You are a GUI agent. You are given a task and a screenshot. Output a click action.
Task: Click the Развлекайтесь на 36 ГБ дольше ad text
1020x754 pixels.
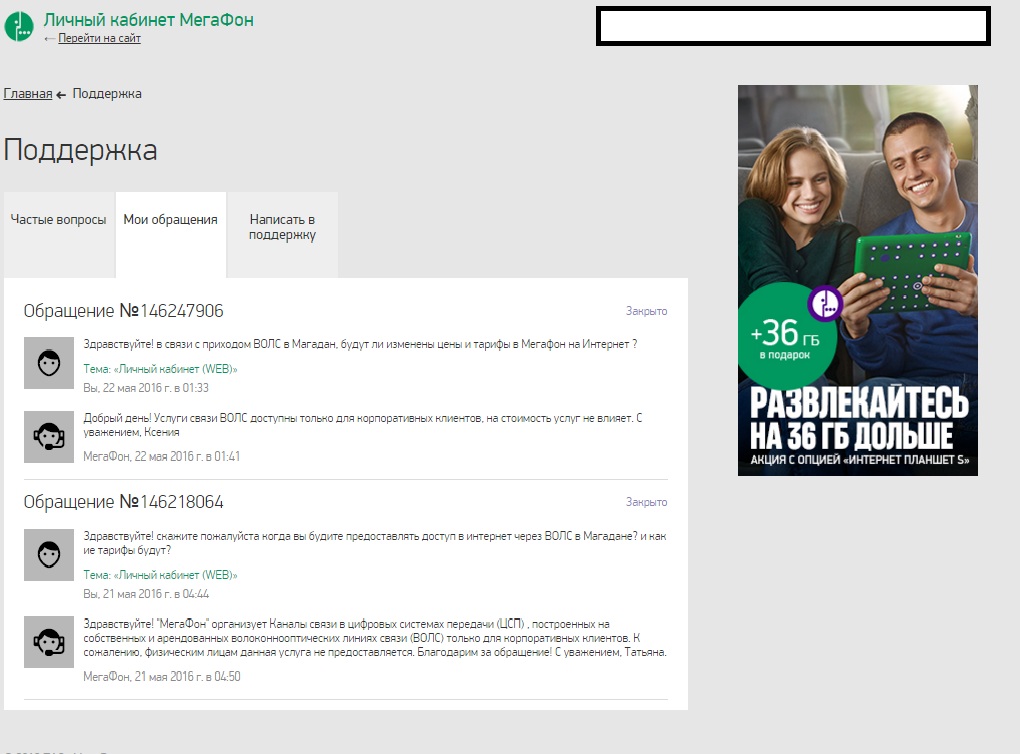[x=858, y=419]
